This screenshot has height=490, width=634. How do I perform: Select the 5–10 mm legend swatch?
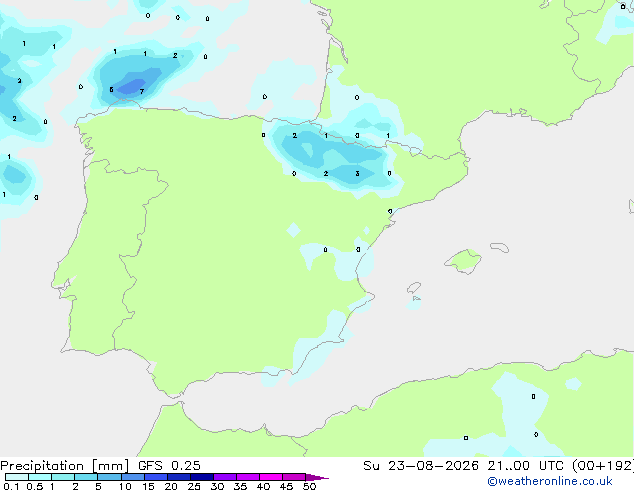point(110,477)
